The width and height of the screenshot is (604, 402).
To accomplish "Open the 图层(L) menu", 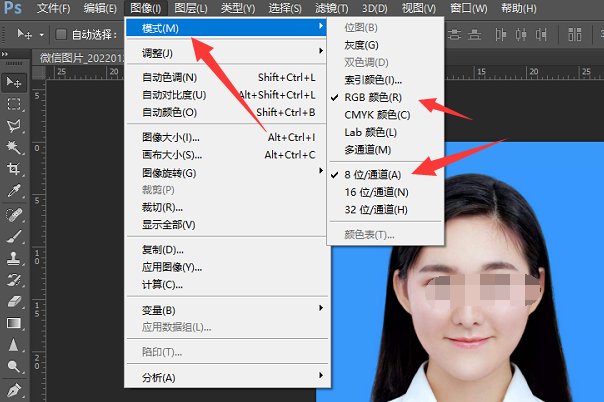I will (x=191, y=8).
